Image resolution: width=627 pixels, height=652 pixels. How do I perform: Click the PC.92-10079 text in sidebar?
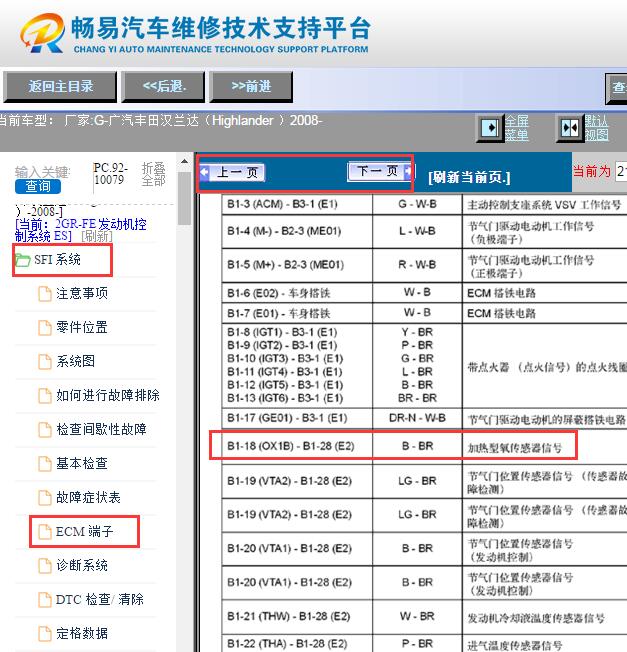pyautogui.click(x=110, y=174)
